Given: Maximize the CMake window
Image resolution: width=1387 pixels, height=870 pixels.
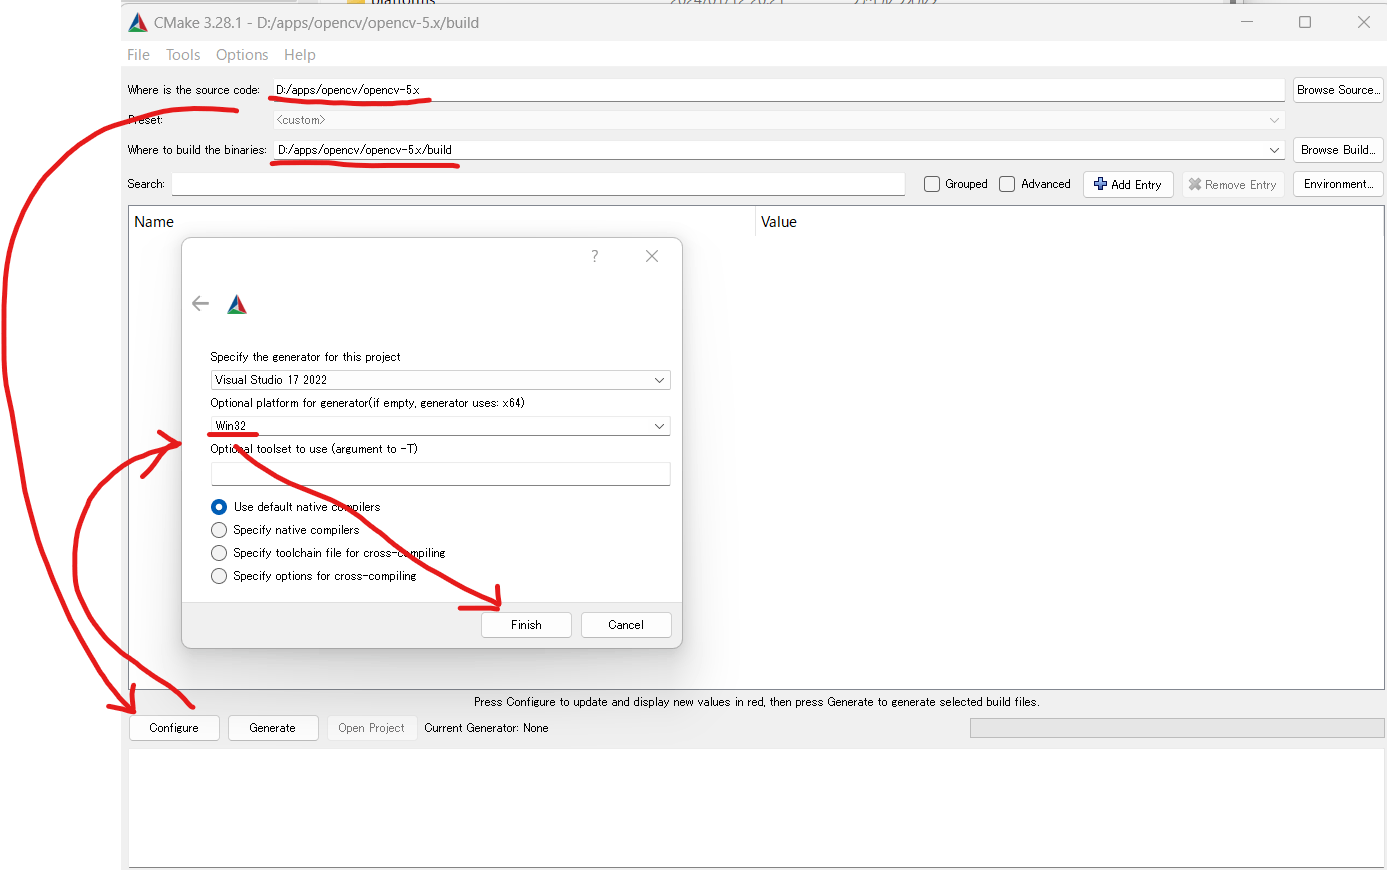Looking at the screenshot, I should (x=1305, y=22).
